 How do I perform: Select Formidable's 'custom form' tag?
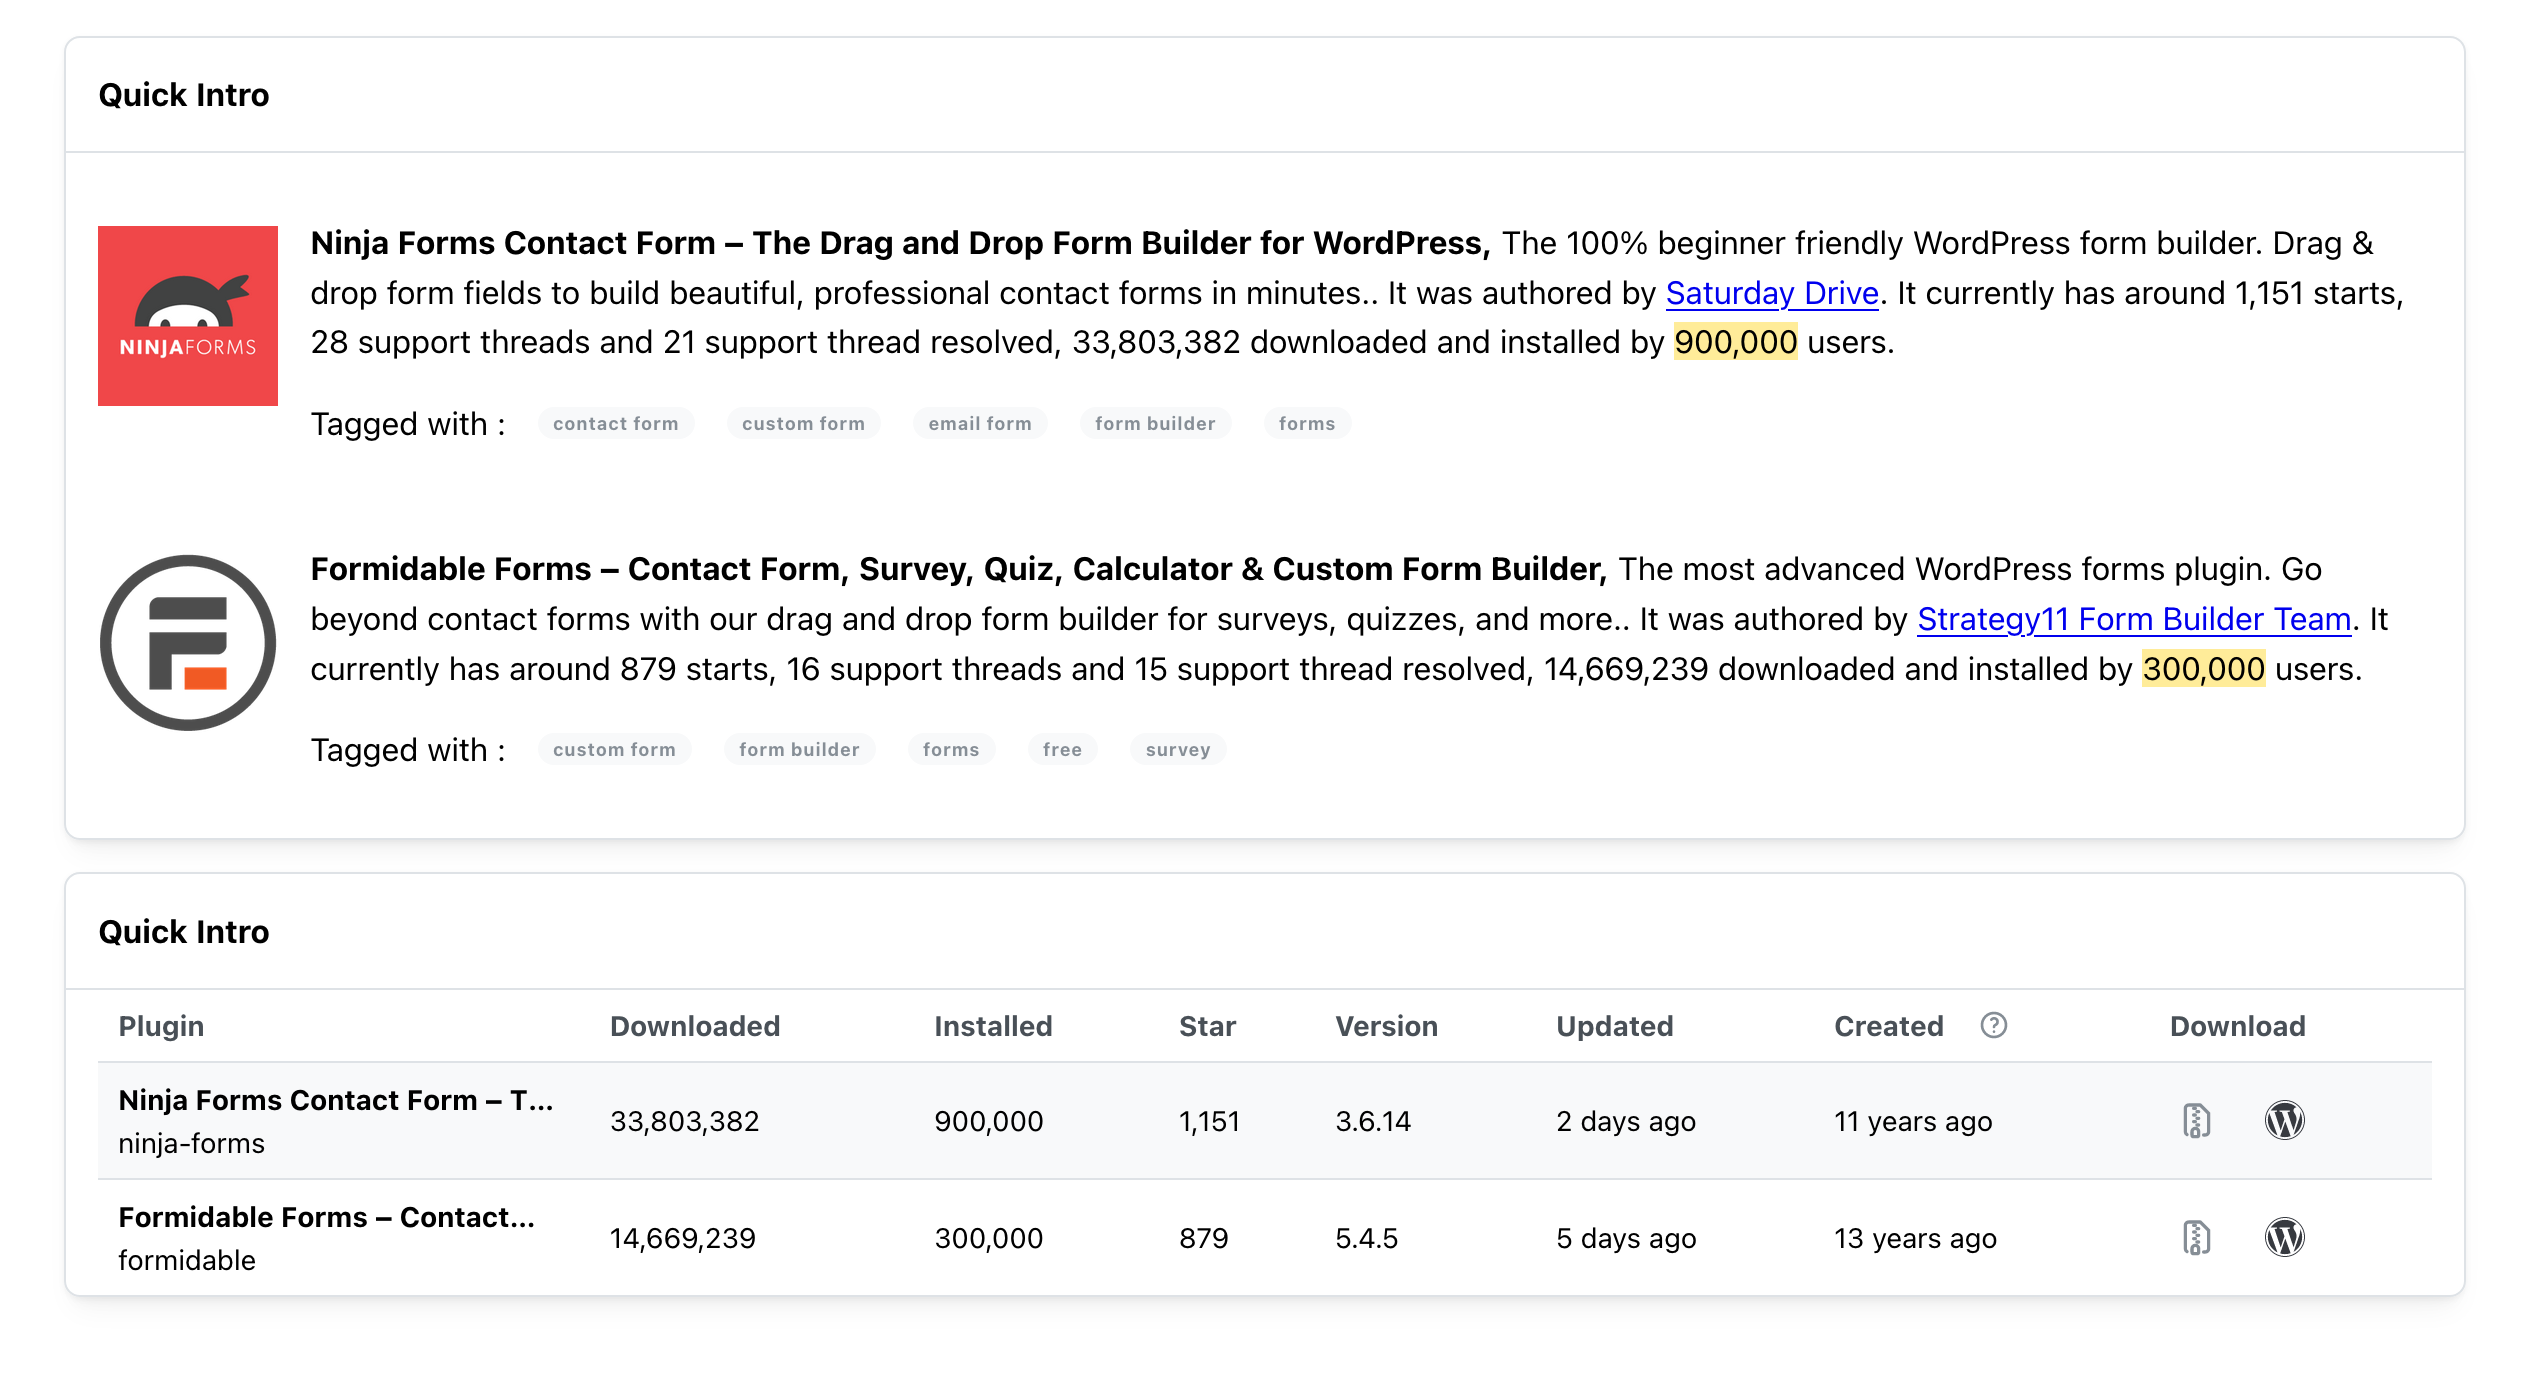pyautogui.click(x=614, y=749)
